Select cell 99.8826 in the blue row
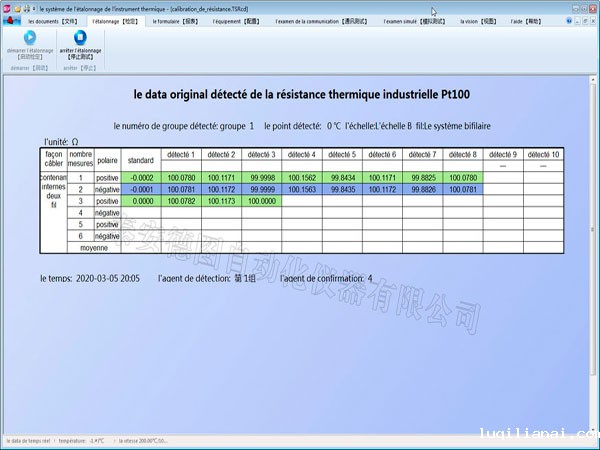The image size is (600, 450). click(422, 189)
